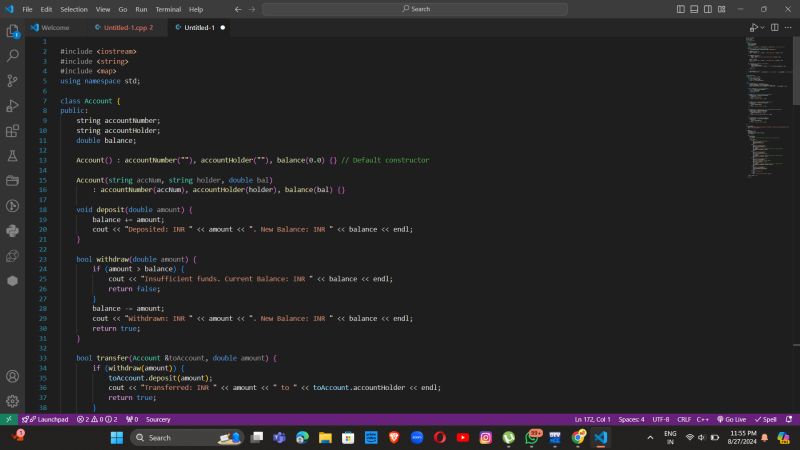Open the Explorer view in activity bar
Screen dimensions: 800x450
coord(12,32)
